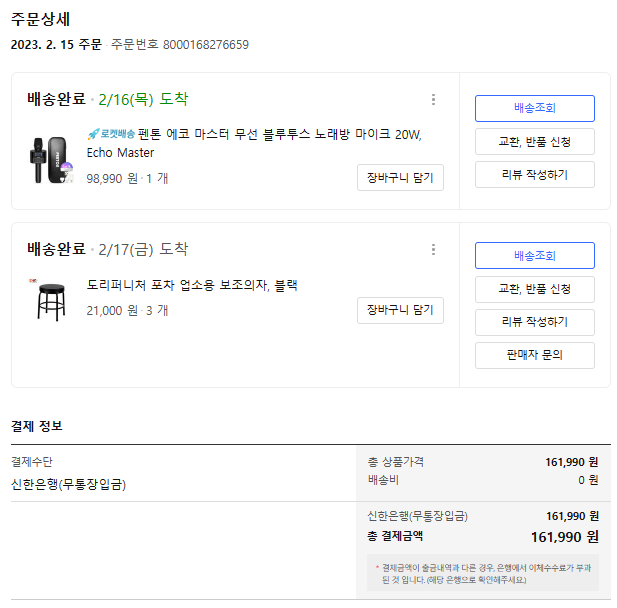Screen dimensions: 617x608
Task: Click the 총 결제금액 161,990 원 total
Action: (563, 537)
